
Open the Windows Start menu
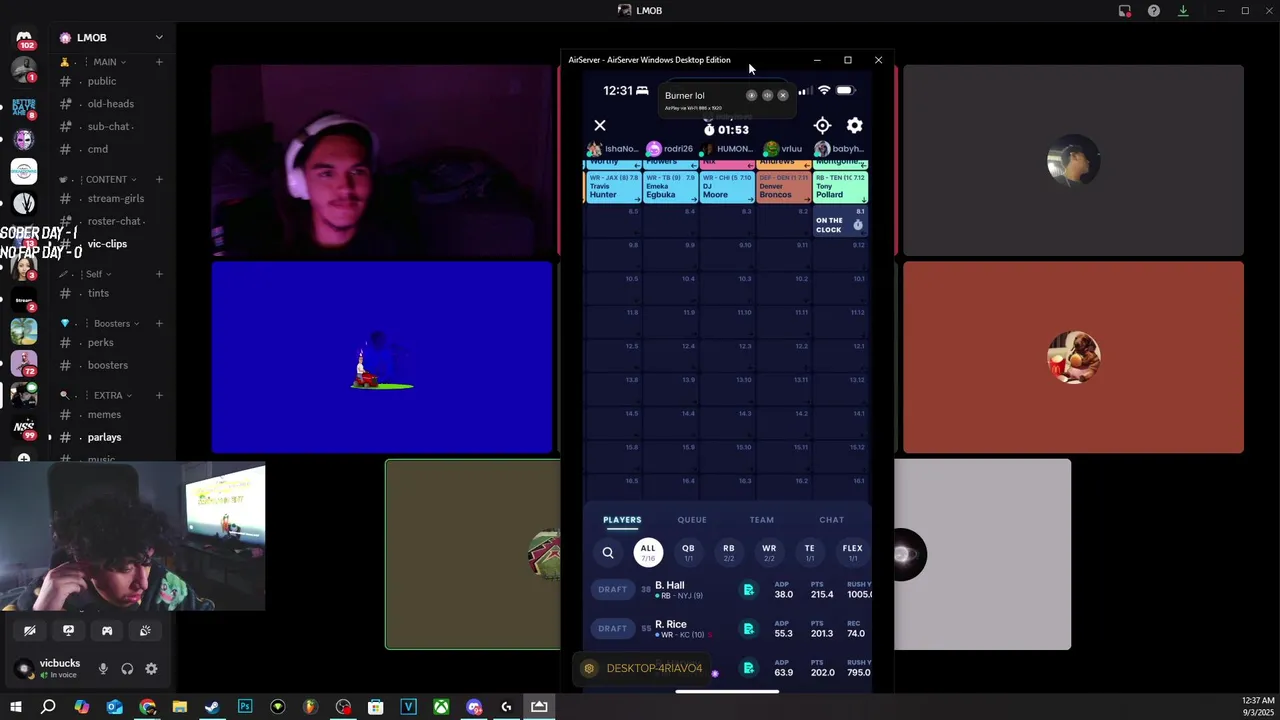pyautogui.click(x=15, y=707)
